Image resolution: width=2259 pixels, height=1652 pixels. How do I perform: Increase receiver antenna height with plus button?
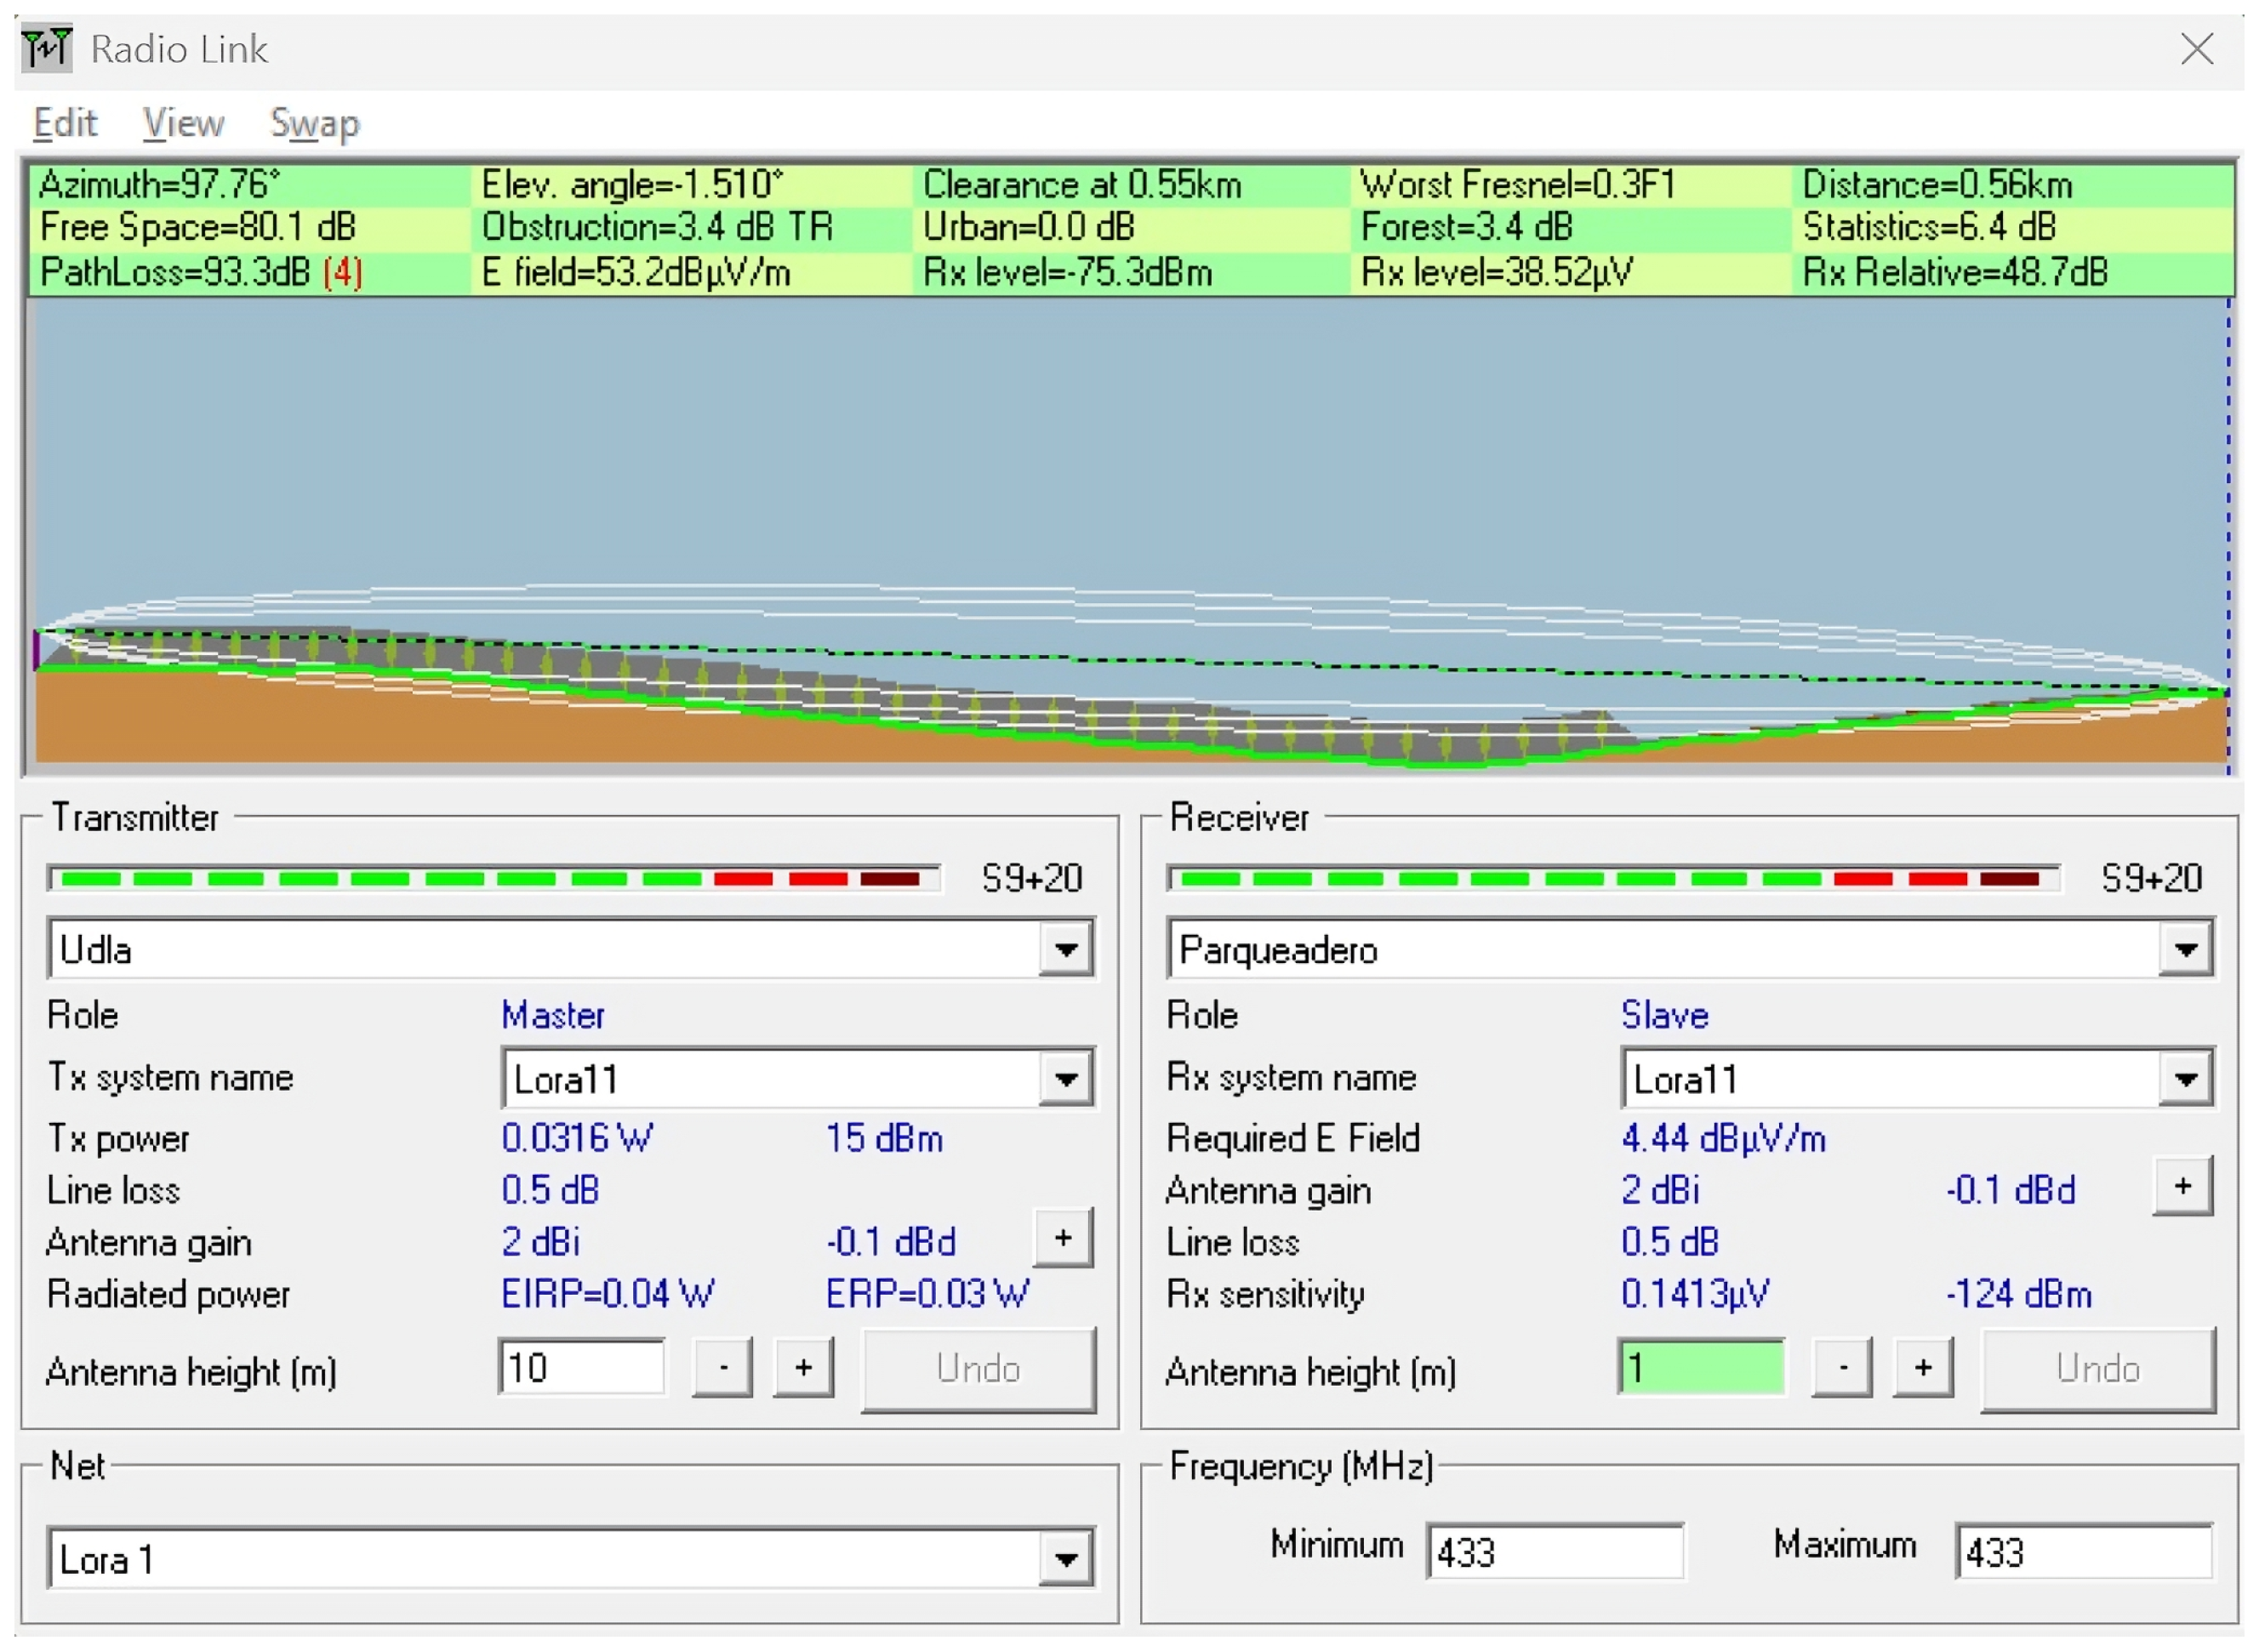pyautogui.click(x=1922, y=1366)
